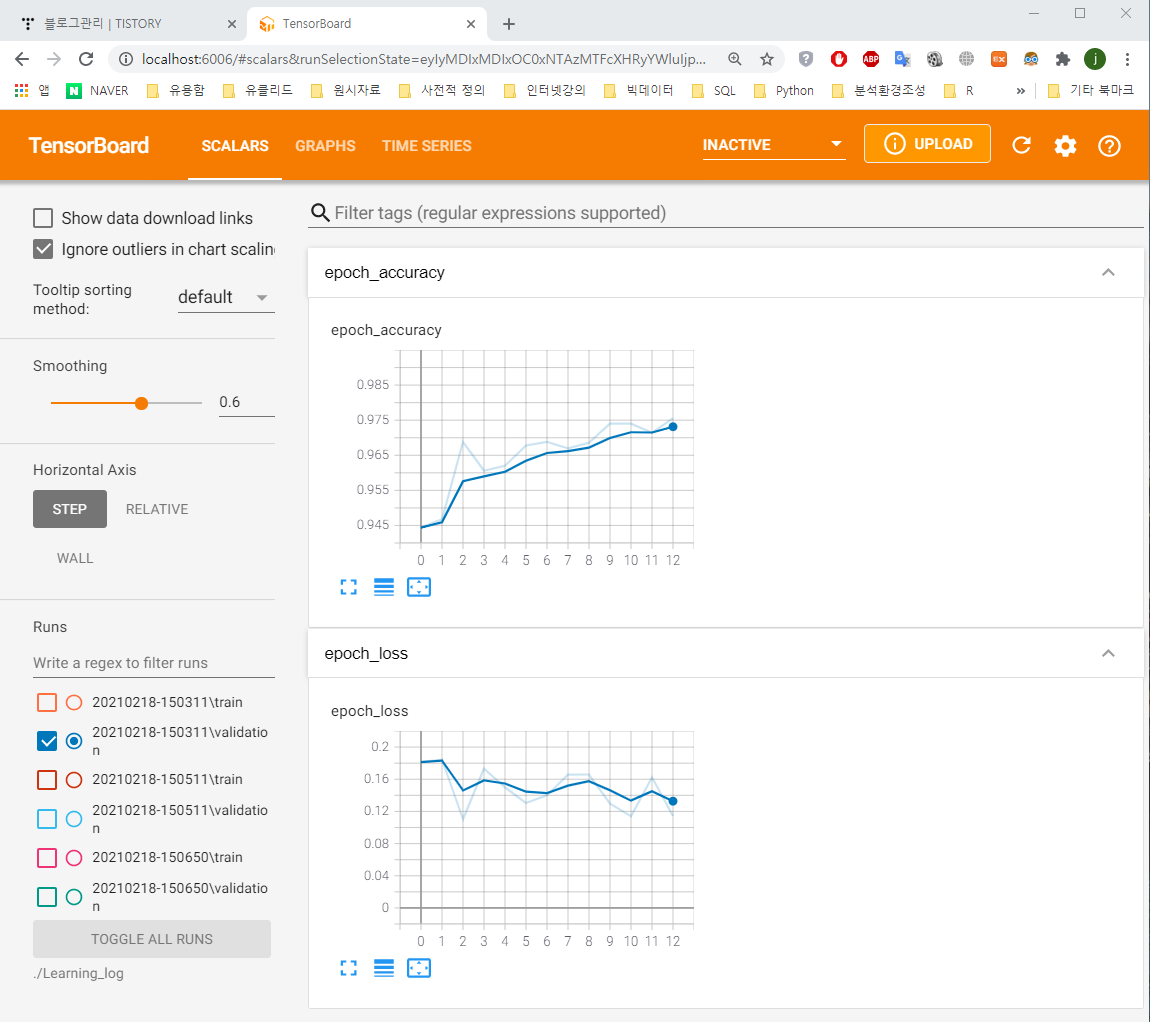Screen dimensions: 1150x1022
Task: Open Chrome three-dot menu
Action: pyautogui.click(x=1127, y=59)
